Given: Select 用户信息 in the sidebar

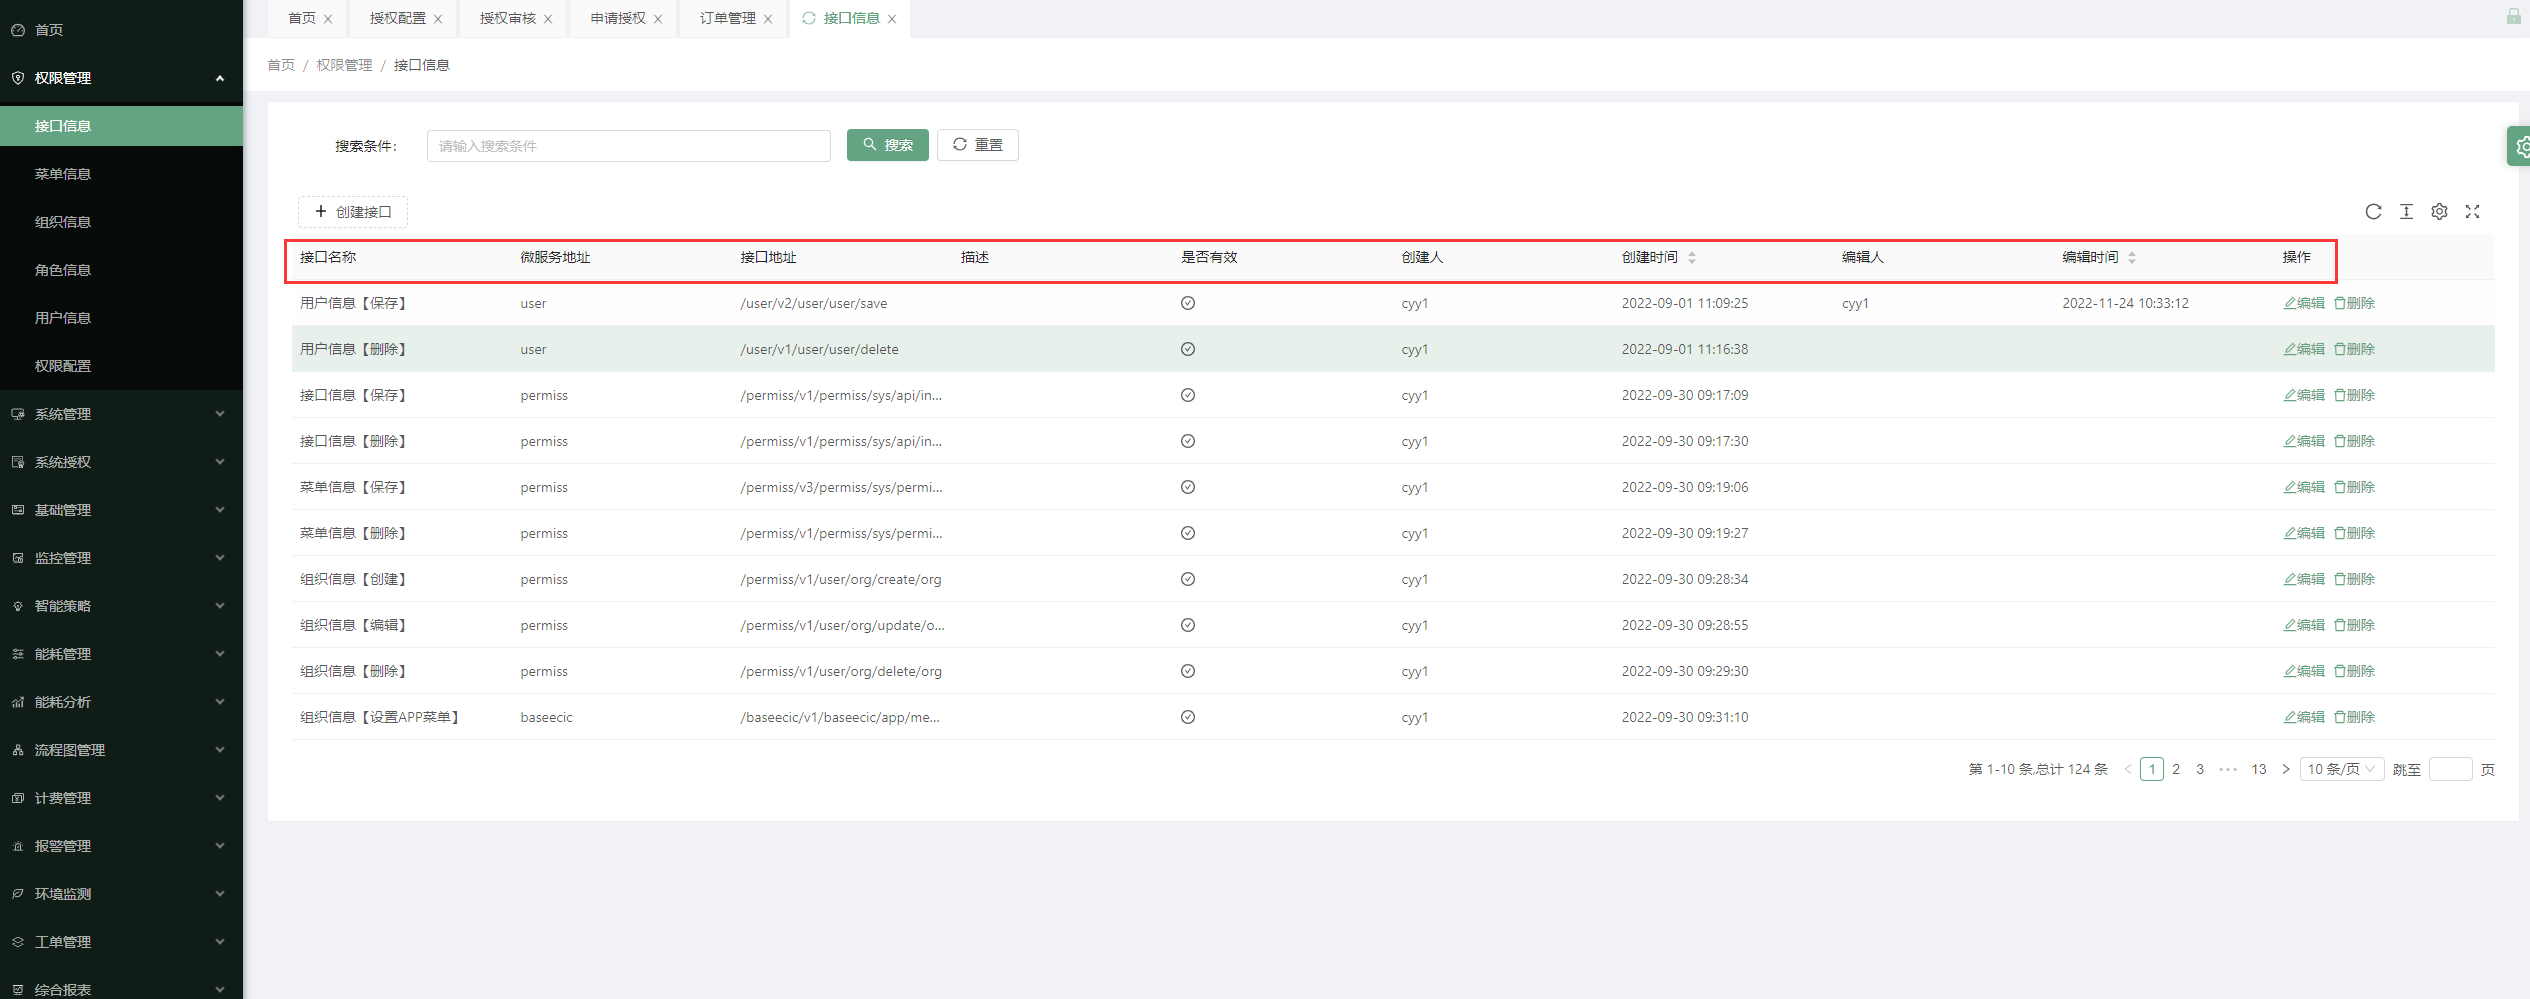Looking at the screenshot, I should pos(121,318).
